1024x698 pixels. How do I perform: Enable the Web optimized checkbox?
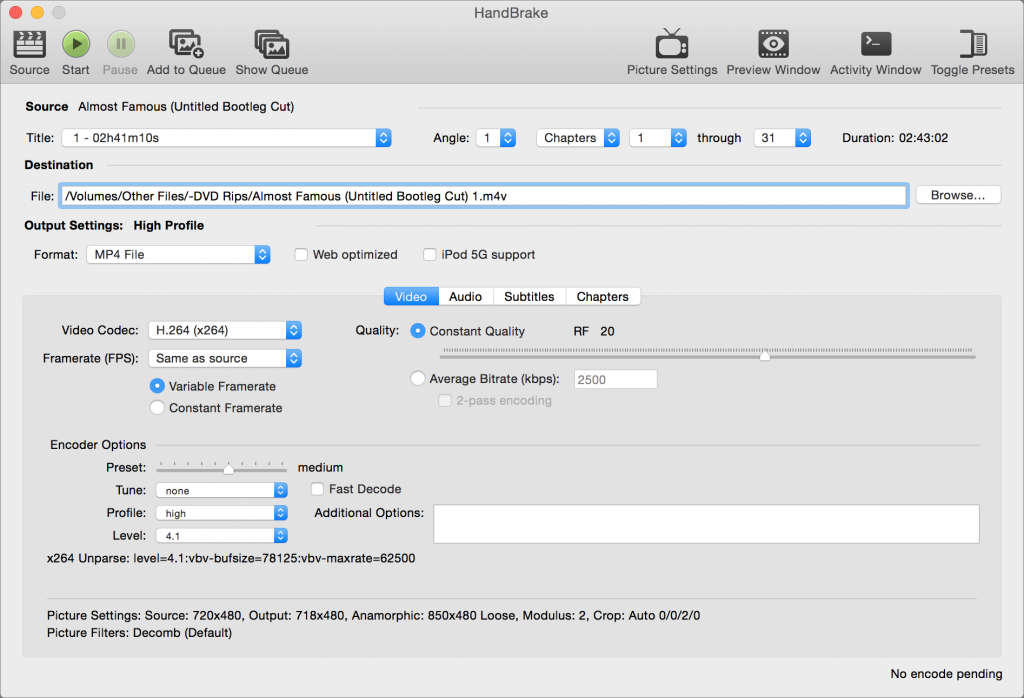(x=301, y=255)
